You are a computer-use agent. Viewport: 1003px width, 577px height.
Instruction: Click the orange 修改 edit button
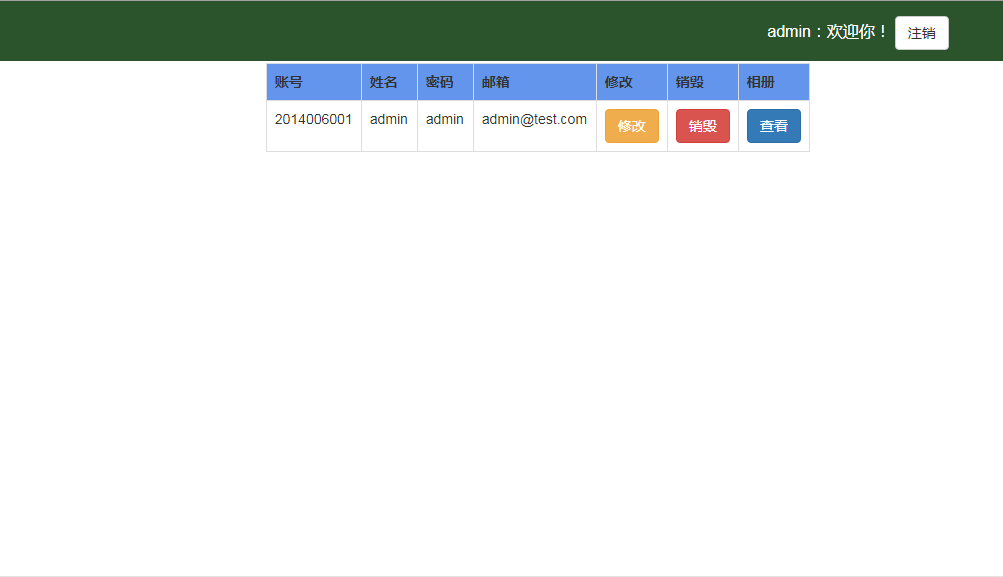pyautogui.click(x=631, y=126)
